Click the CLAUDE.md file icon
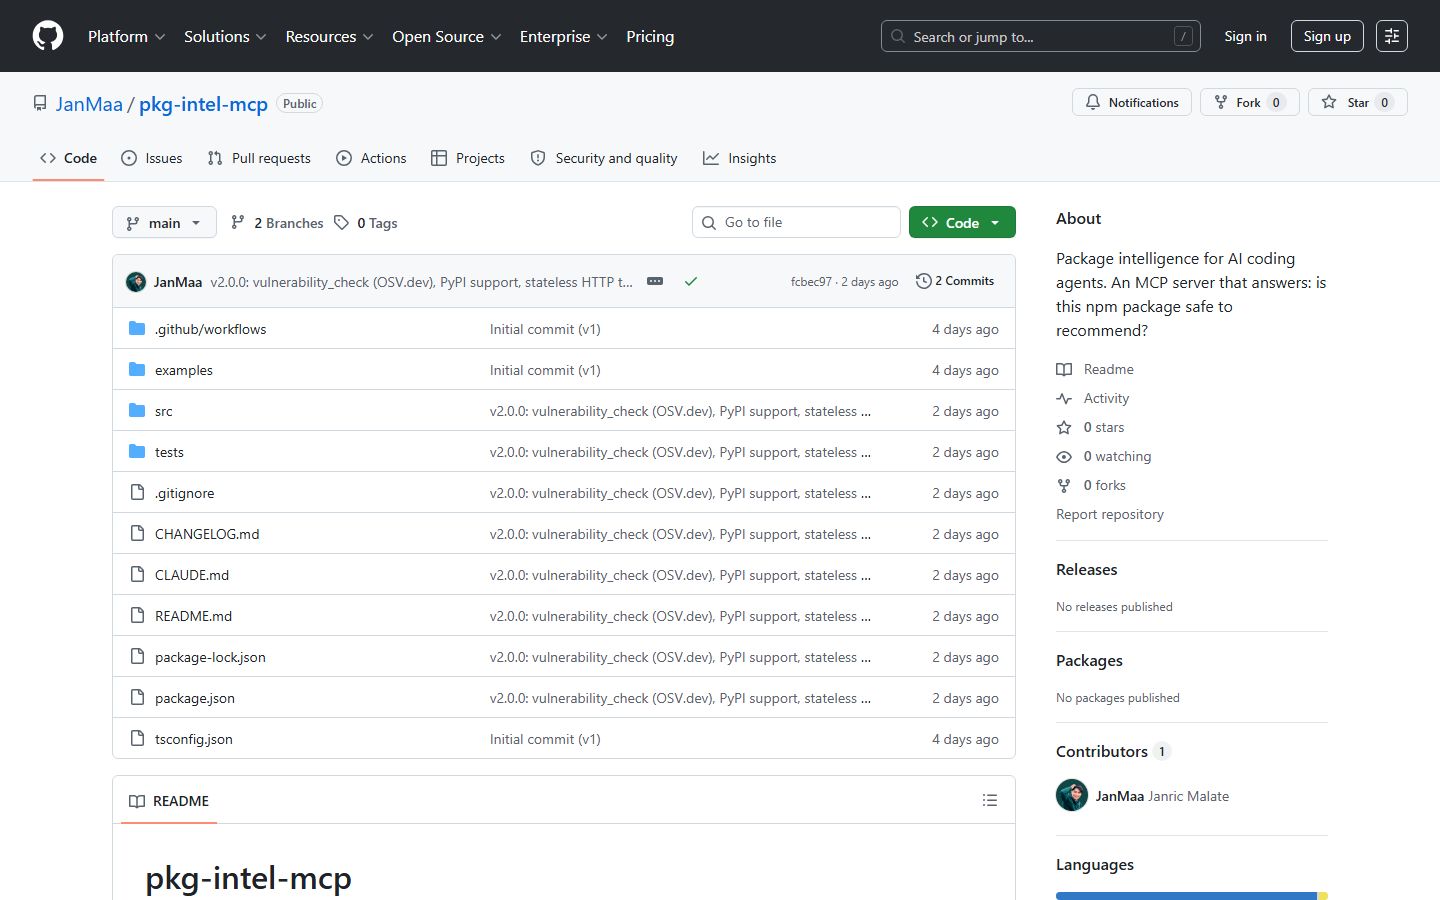Image resolution: width=1440 pixels, height=900 pixels. (137, 574)
